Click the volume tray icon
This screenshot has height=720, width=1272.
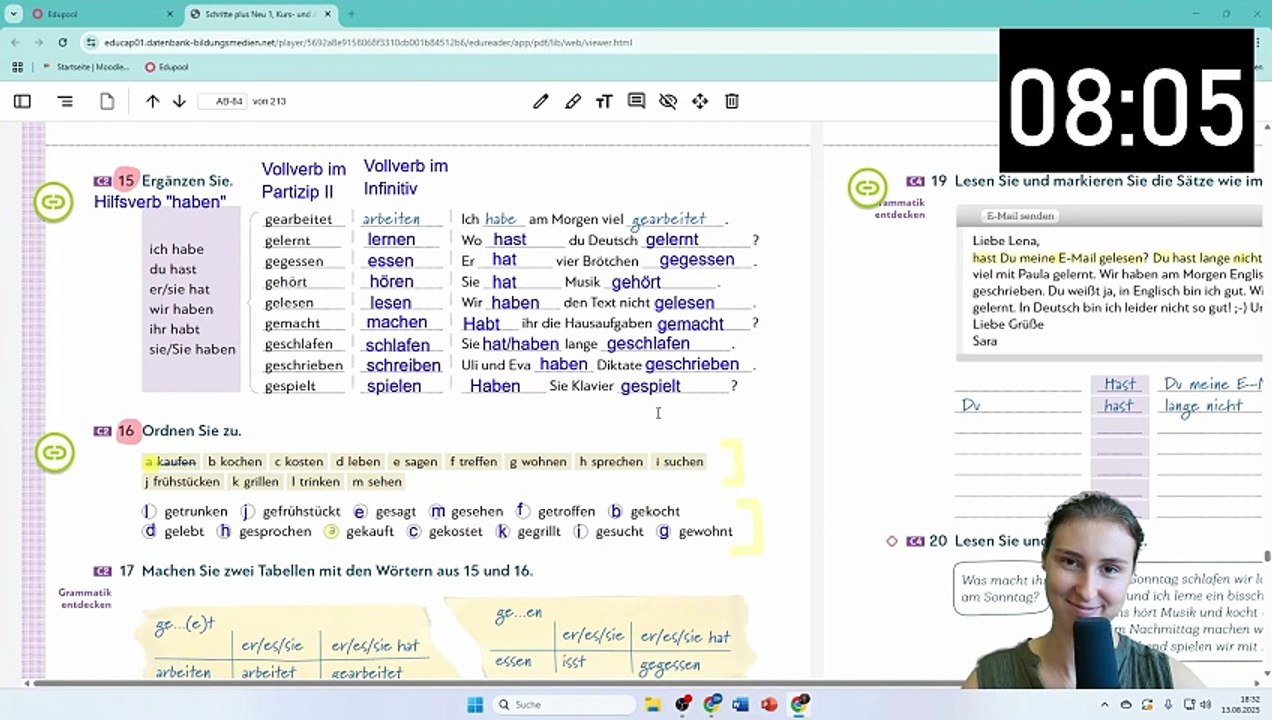pos(1205,705)
